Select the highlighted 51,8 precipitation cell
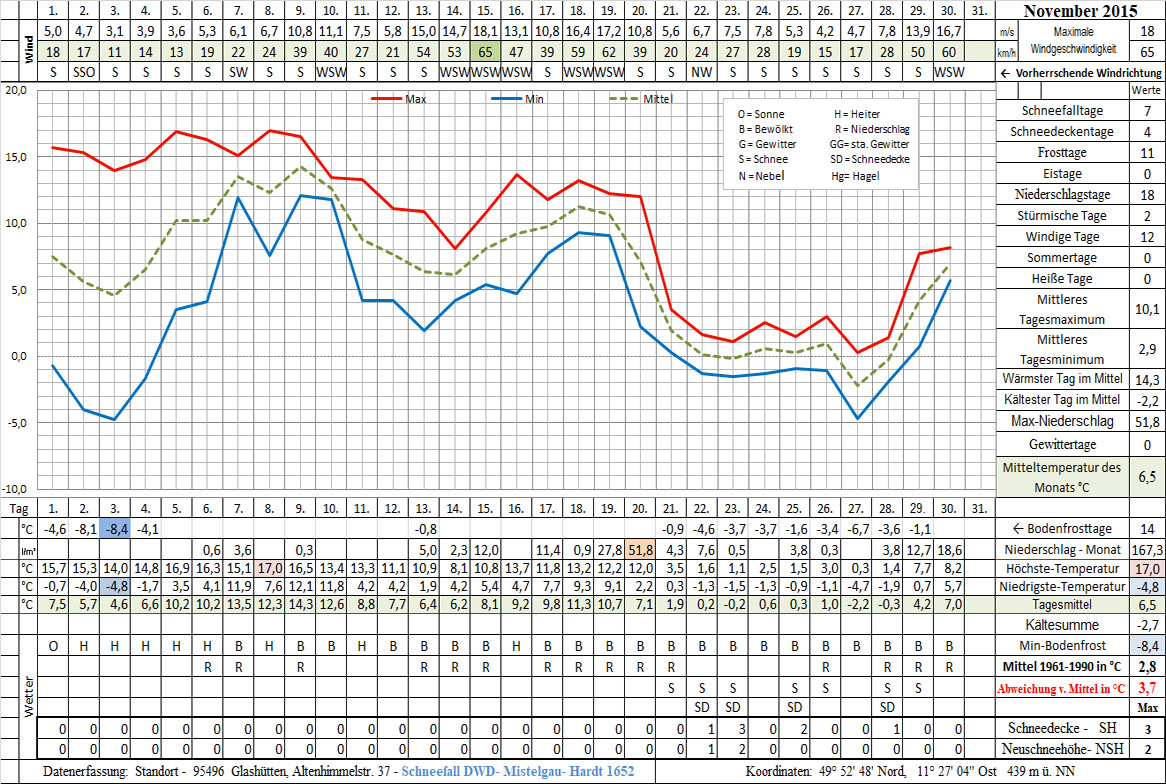The width and height of the screenshot is (1166, 784). (x=640, y=549)
